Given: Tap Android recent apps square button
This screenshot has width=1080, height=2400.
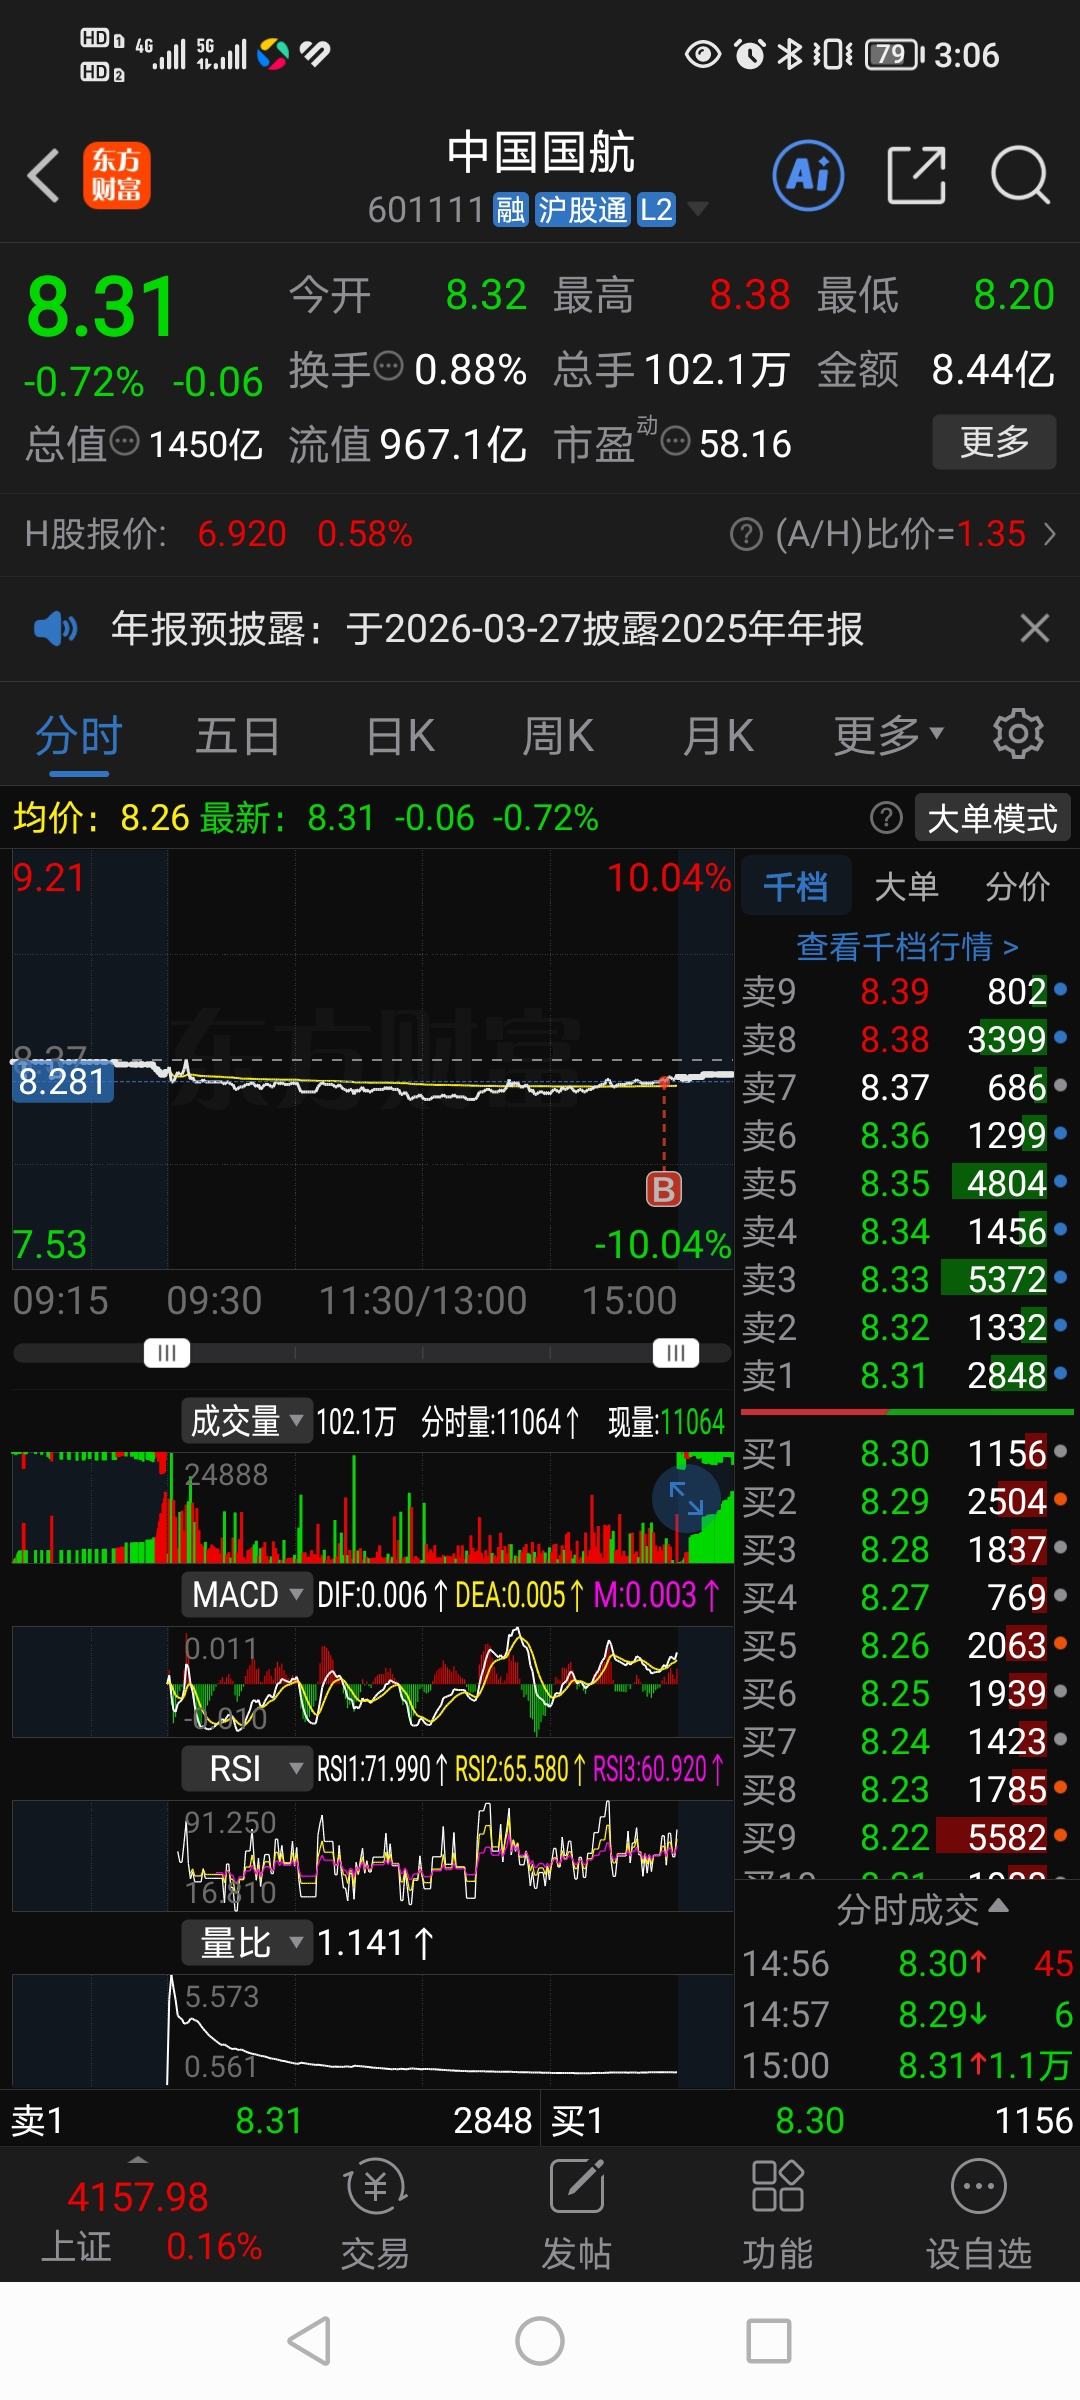Looking at the screenshot, I should [769, 2341].
